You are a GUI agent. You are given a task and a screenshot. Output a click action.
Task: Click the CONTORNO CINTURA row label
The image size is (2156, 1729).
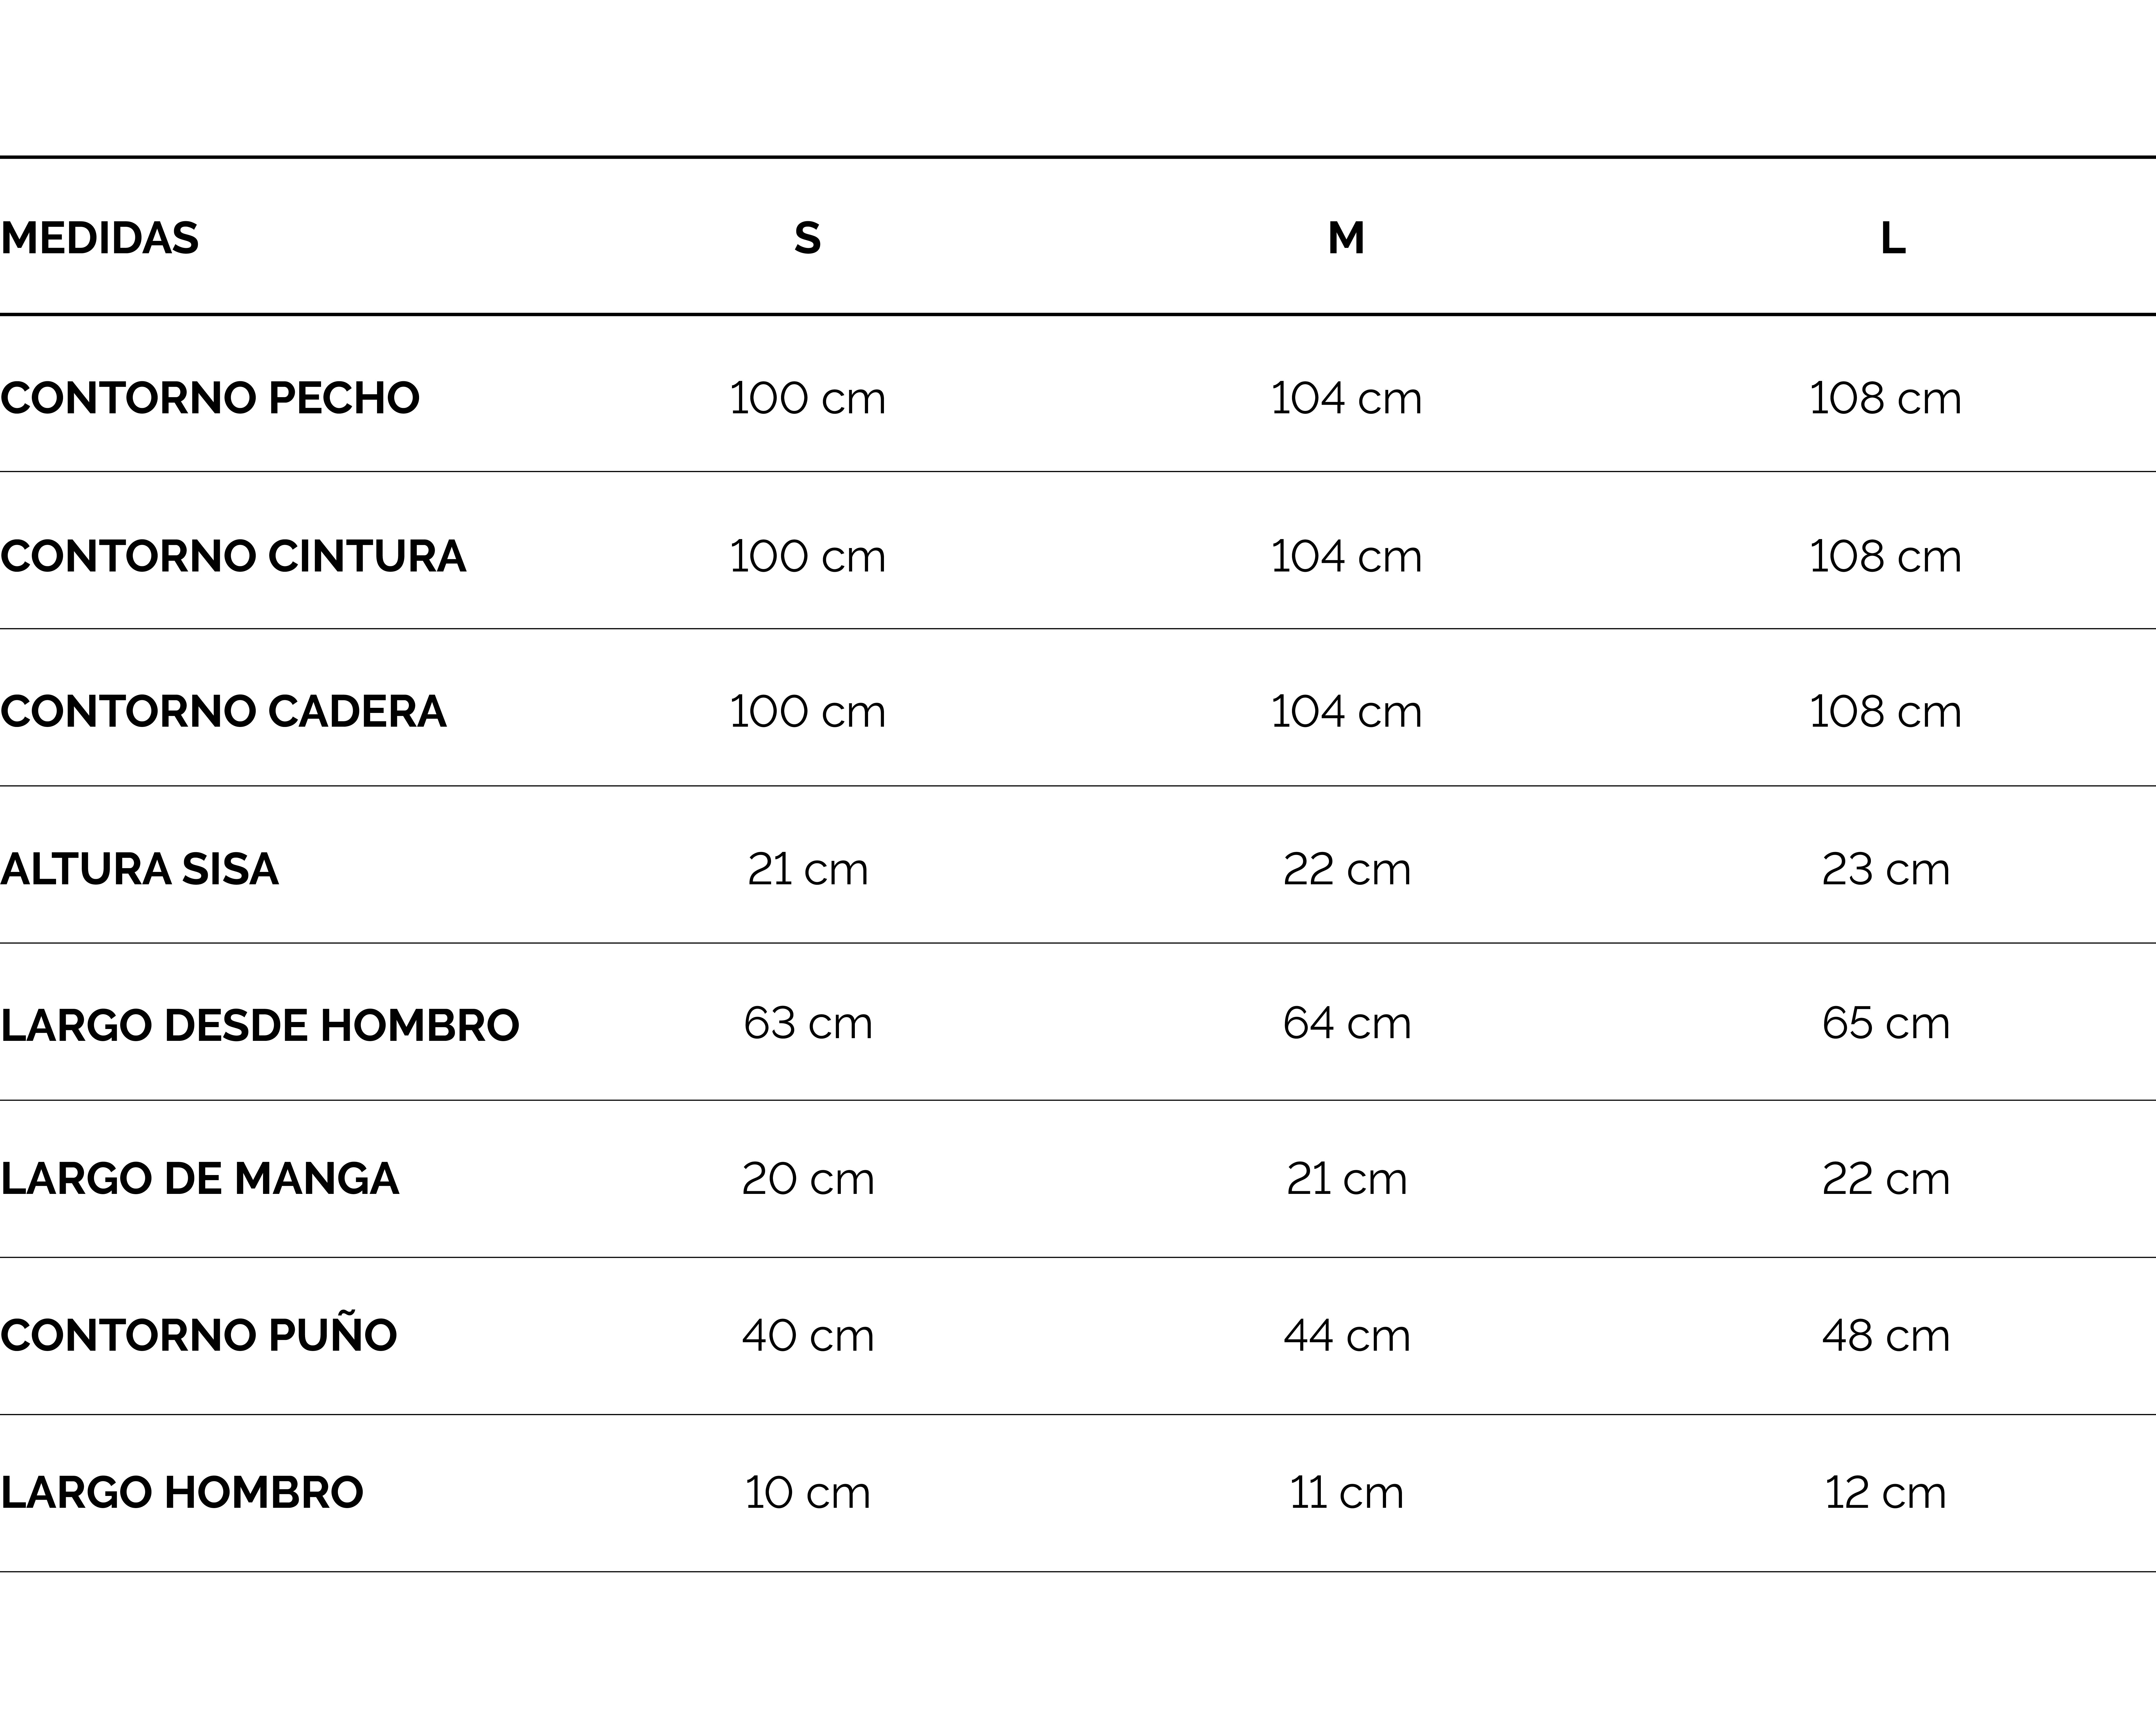point(233,556)
